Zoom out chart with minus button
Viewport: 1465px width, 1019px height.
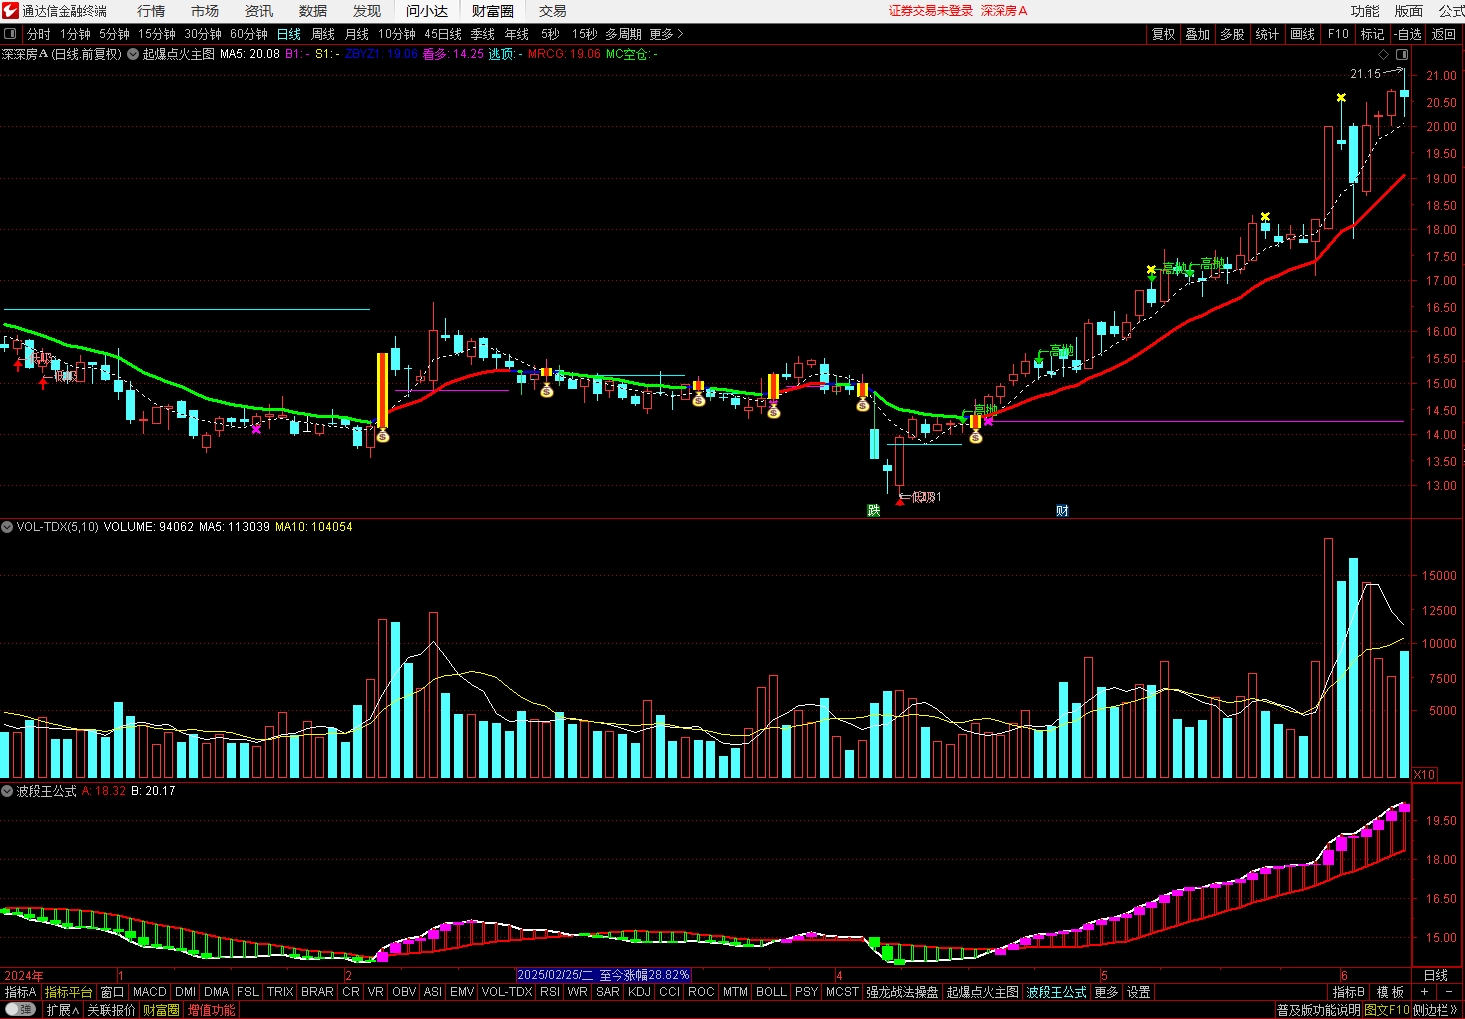tap(1449, 992)
